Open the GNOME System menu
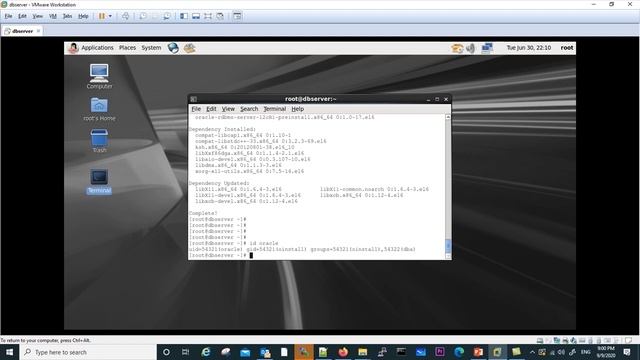This screenshot has width=640, height=360. click(x=151, y=48)
